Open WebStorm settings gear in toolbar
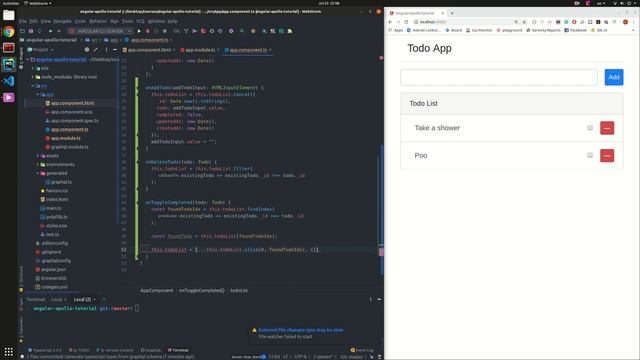640x360 pixels. click(231, 31)
